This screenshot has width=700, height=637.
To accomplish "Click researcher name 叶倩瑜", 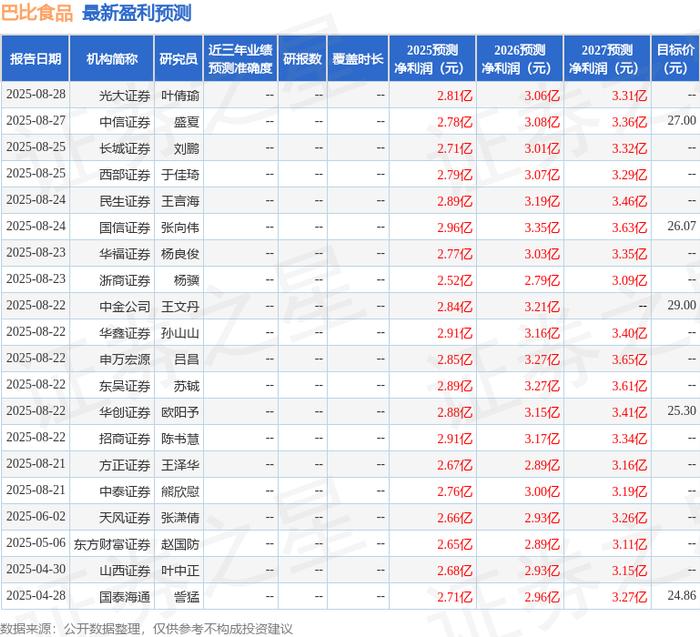I will [x=180, y=96].
